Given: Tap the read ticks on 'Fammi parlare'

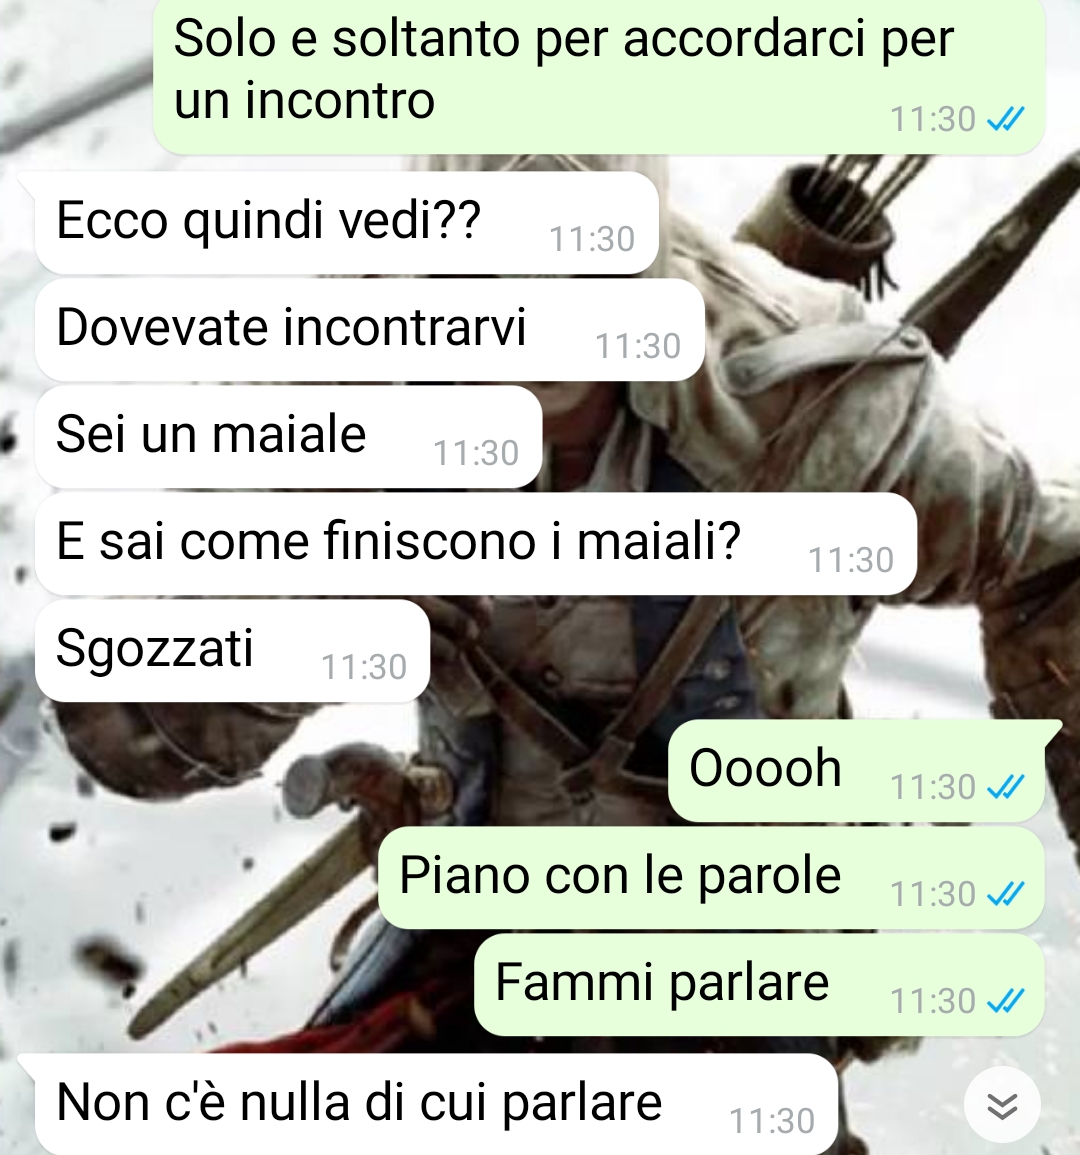Looking at the screenshot, I should coord(1005,1000).
